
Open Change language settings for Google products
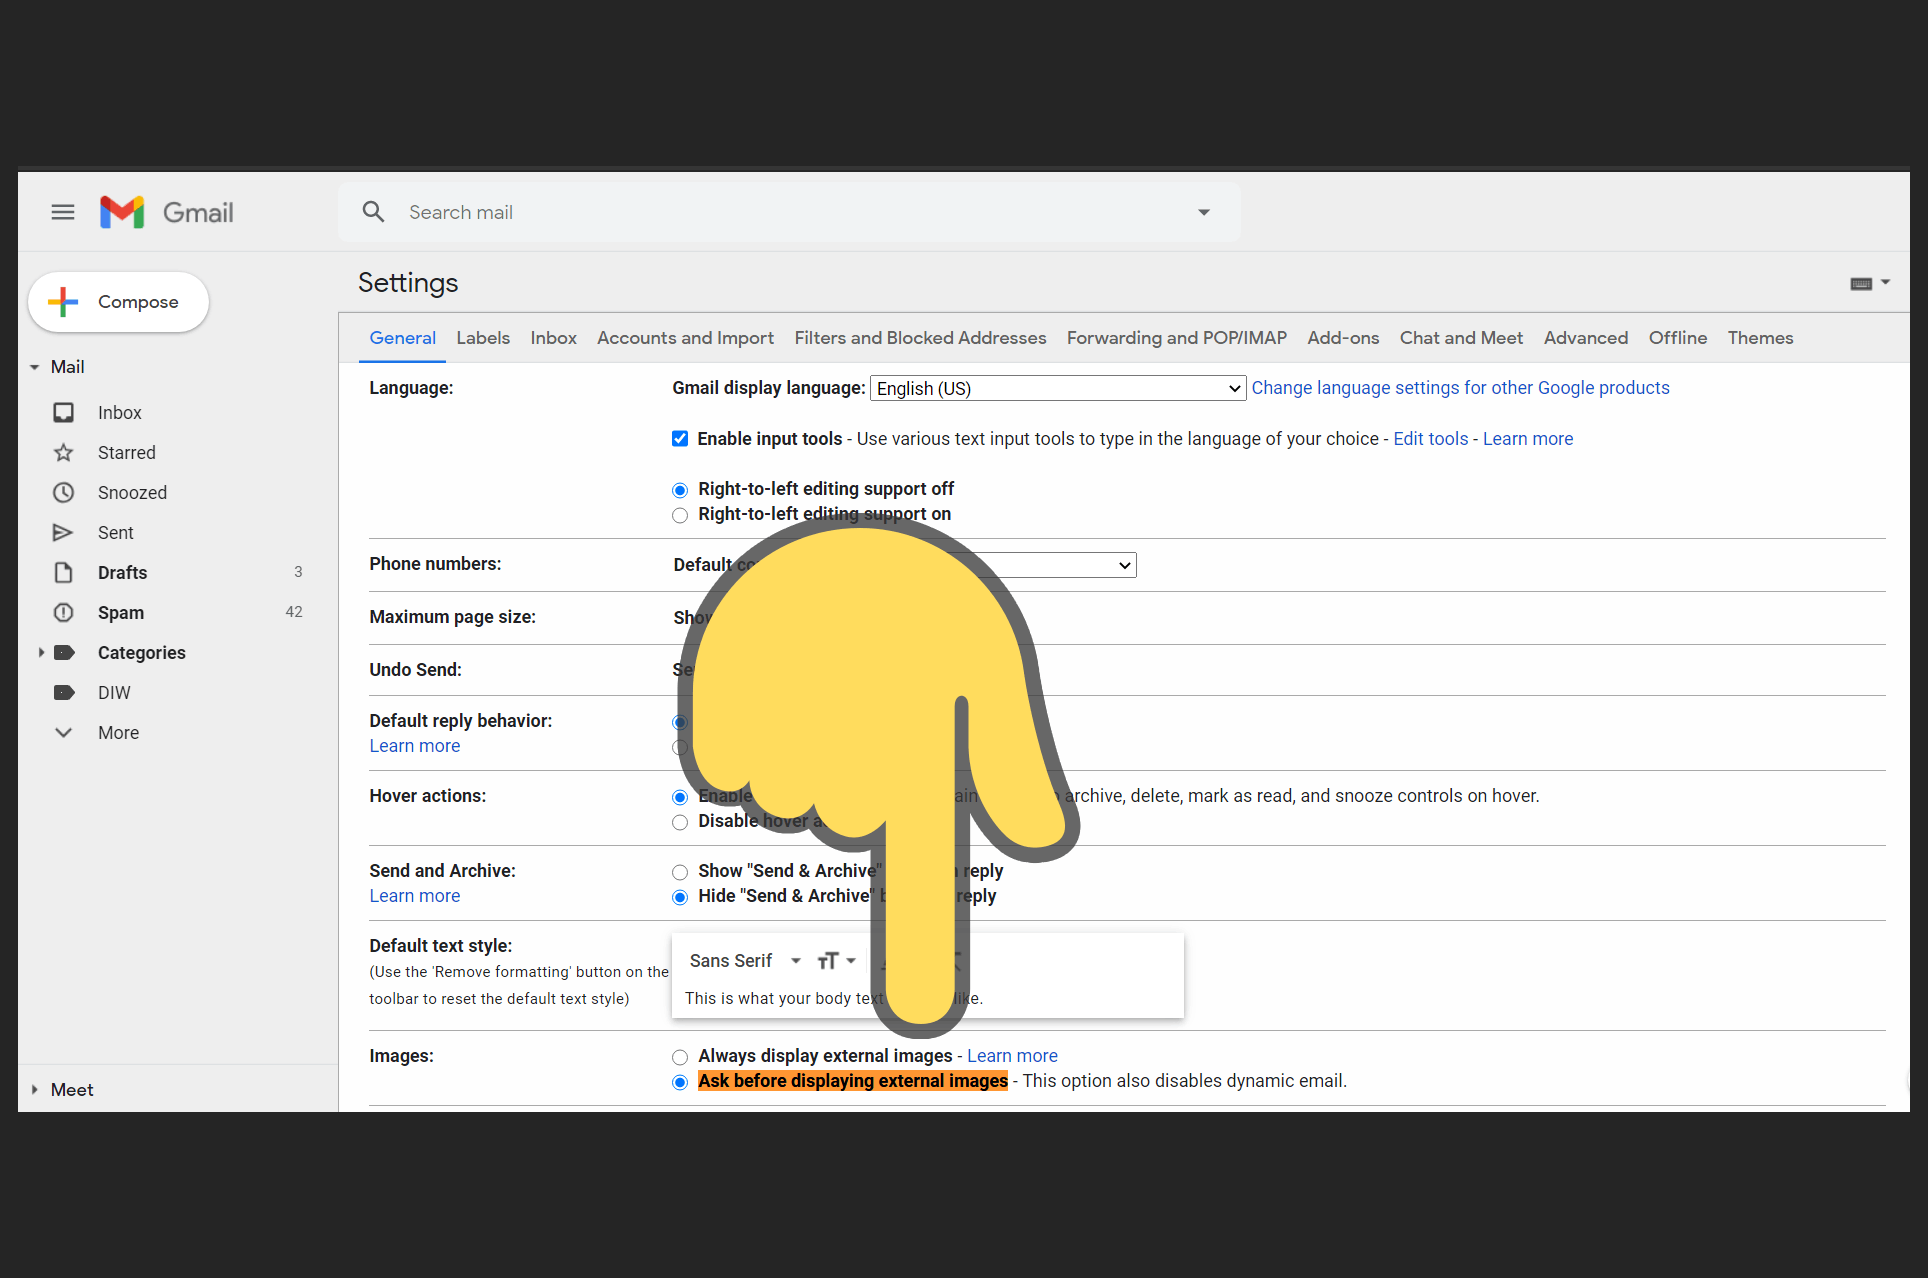pyautogui.click(x=1460, y=388)
